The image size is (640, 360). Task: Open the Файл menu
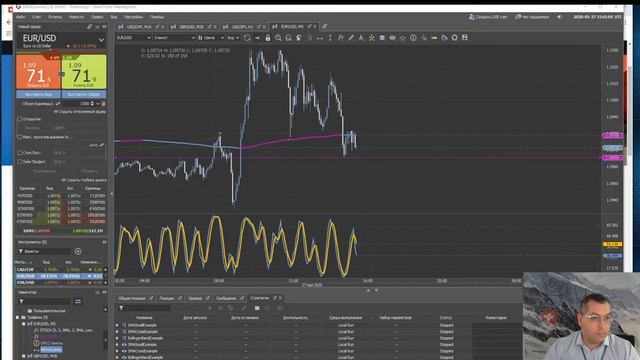20,17
